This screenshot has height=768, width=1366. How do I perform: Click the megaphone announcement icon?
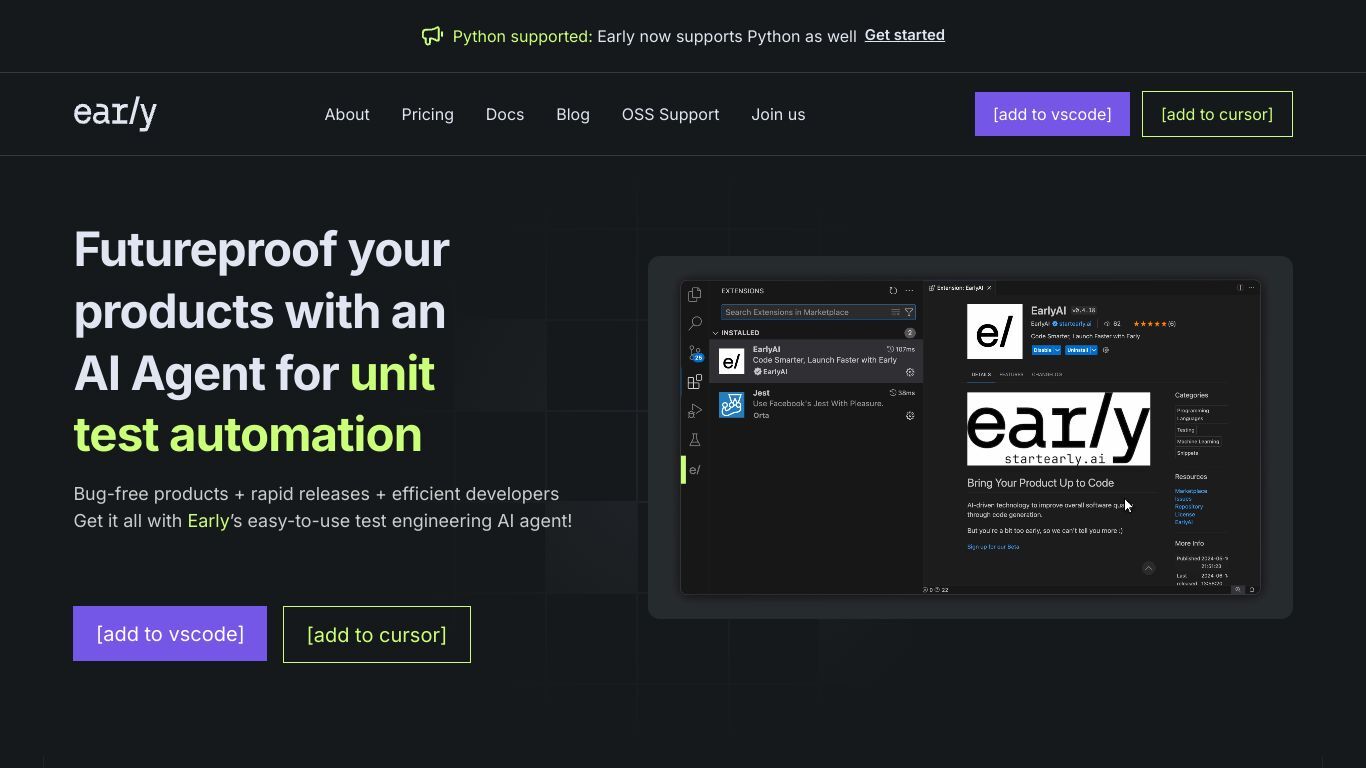pos(432,36)
